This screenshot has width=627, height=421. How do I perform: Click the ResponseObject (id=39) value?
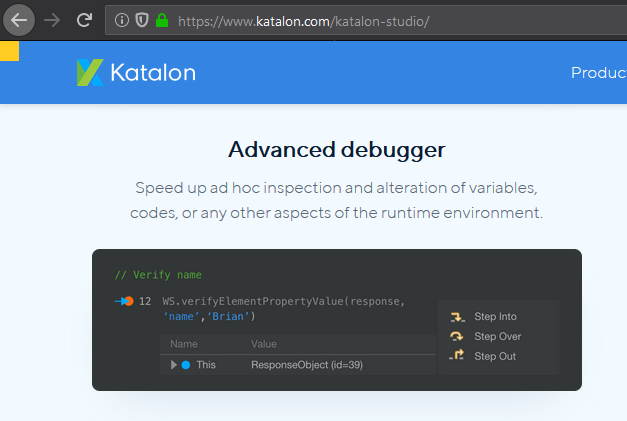[x=306, y=365]
